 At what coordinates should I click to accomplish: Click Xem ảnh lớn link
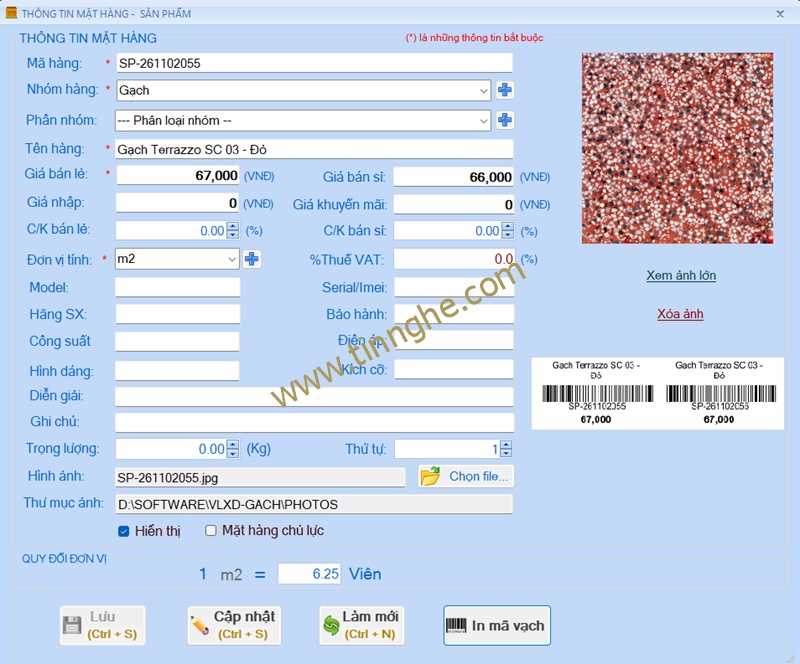[680, 275]
